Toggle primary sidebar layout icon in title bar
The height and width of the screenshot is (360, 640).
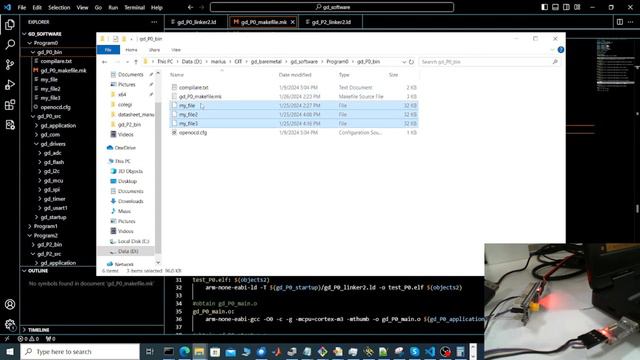(x=544, y=7)
